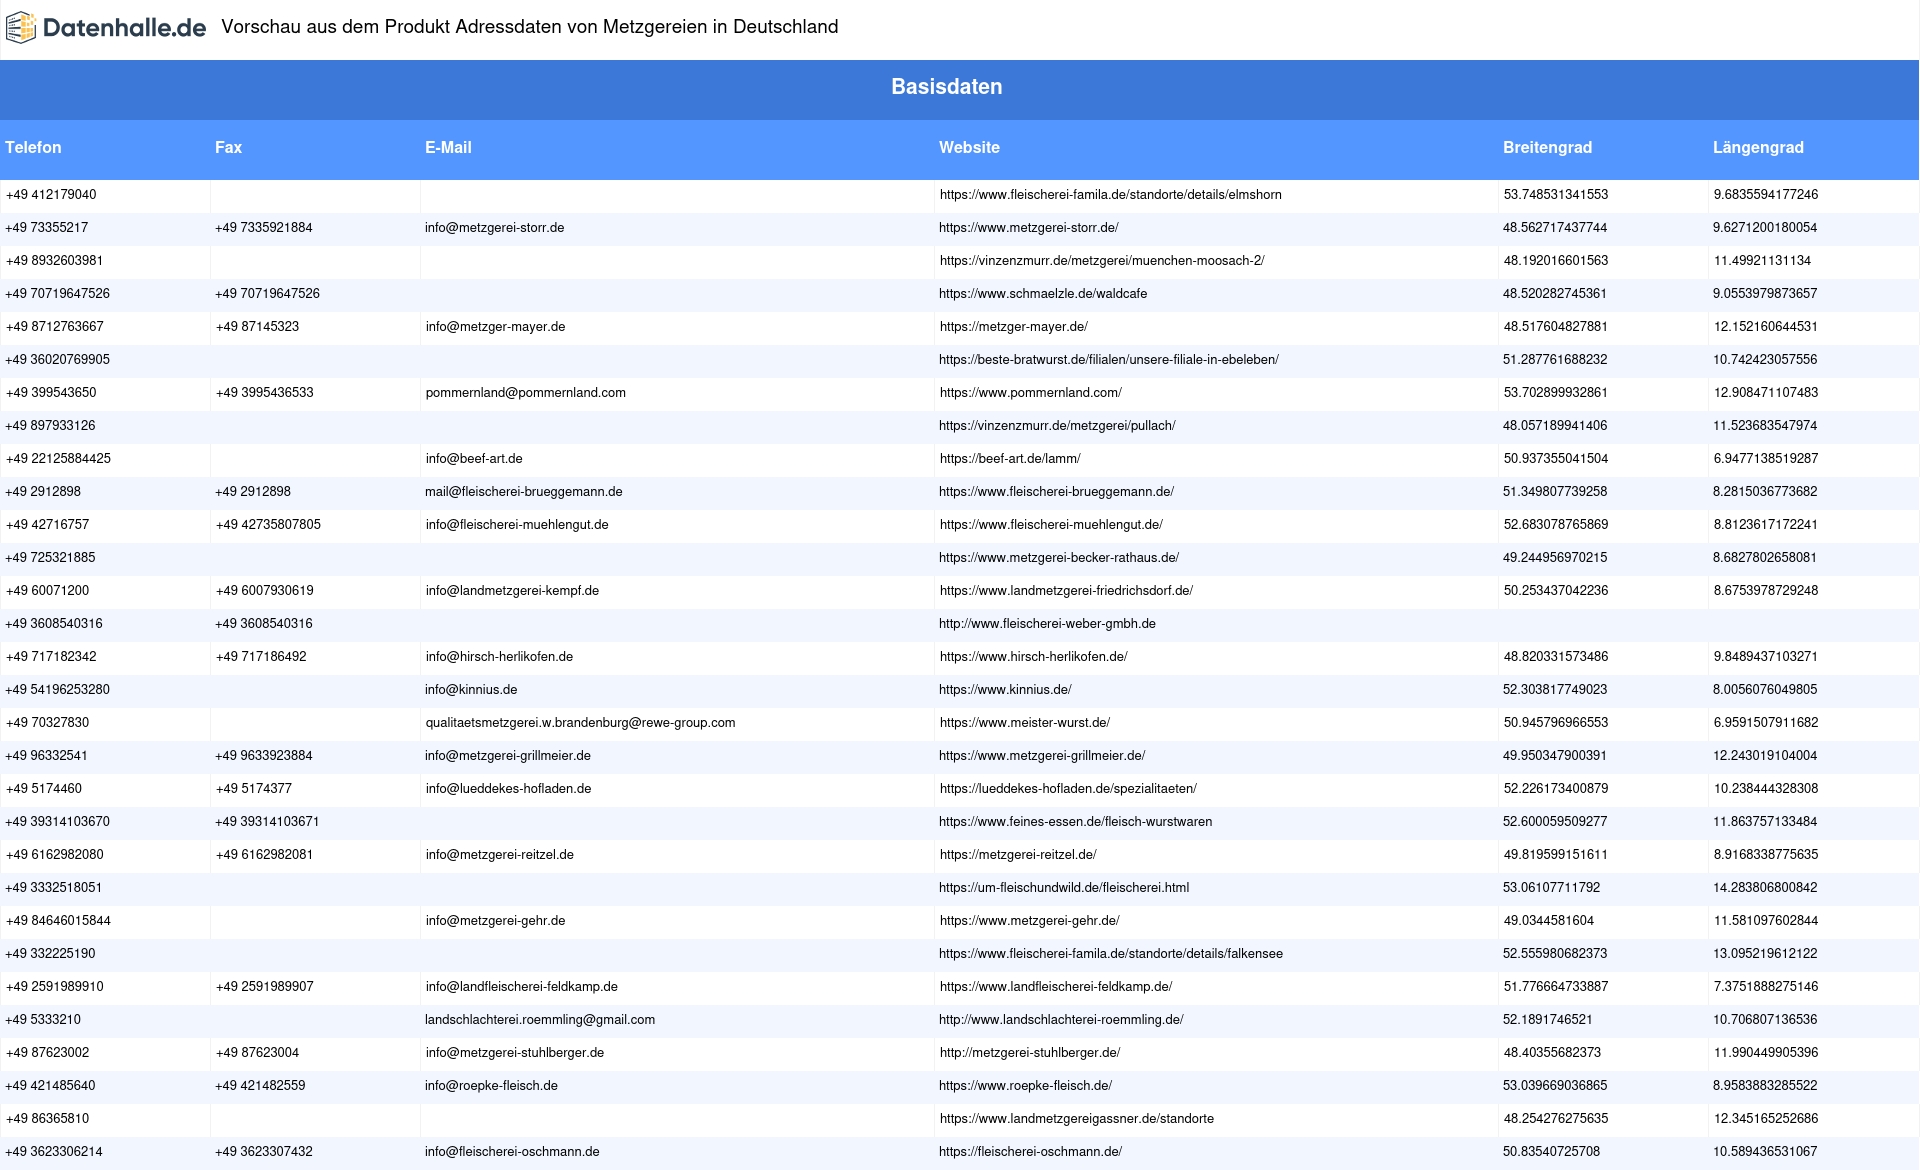This screenshot has height=1170, width=1920.
Task: Click email info@kinnius.de
Action: pyautogui.click(x=471, y=690)
